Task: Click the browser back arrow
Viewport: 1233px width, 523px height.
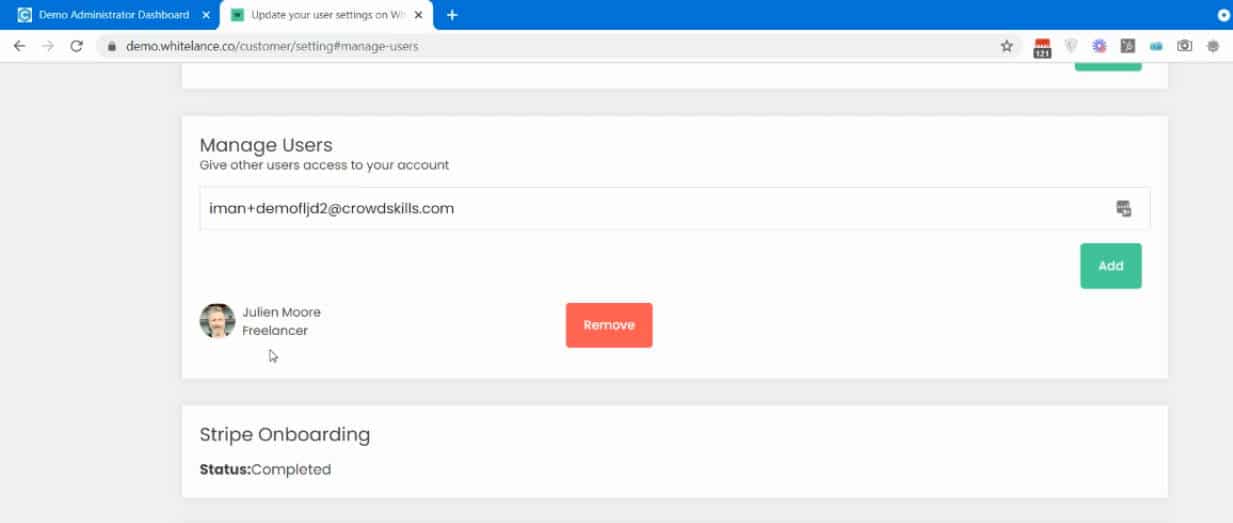Action: click(x=19, y=46)
